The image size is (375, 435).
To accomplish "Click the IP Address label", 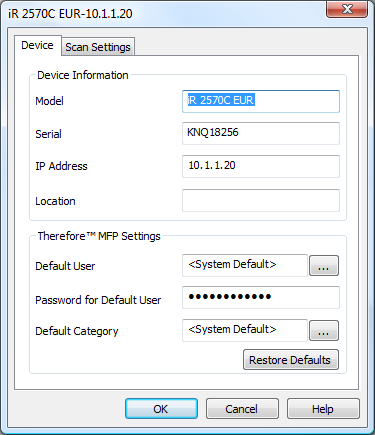I will click(61, 166).
